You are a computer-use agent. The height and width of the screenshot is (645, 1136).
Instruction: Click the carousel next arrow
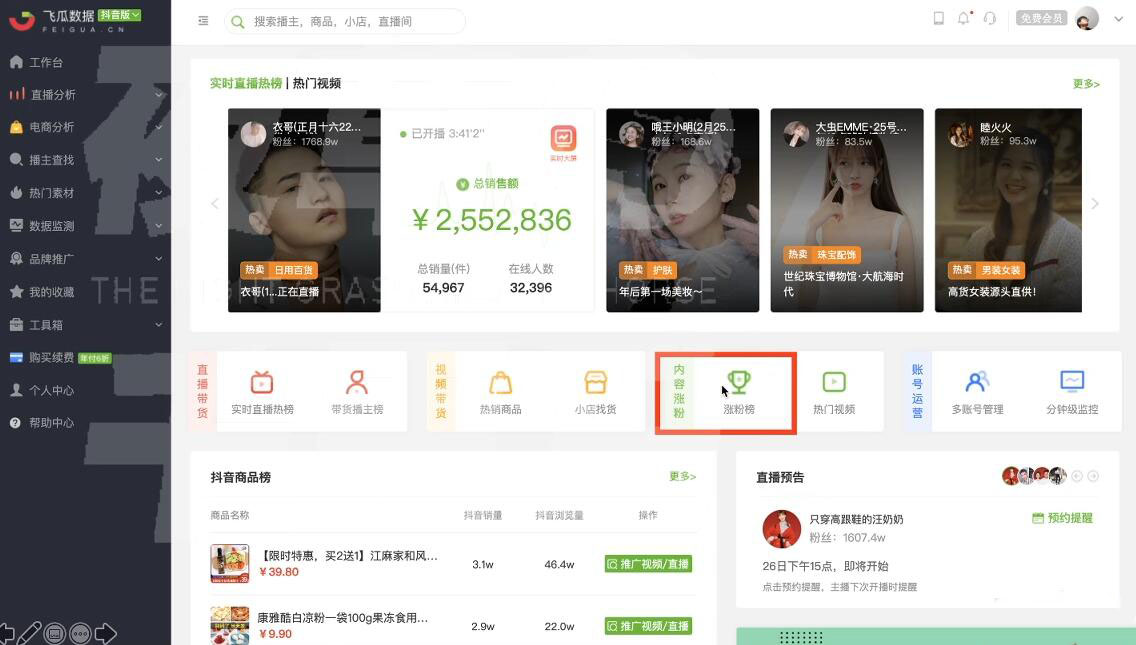1095,204
